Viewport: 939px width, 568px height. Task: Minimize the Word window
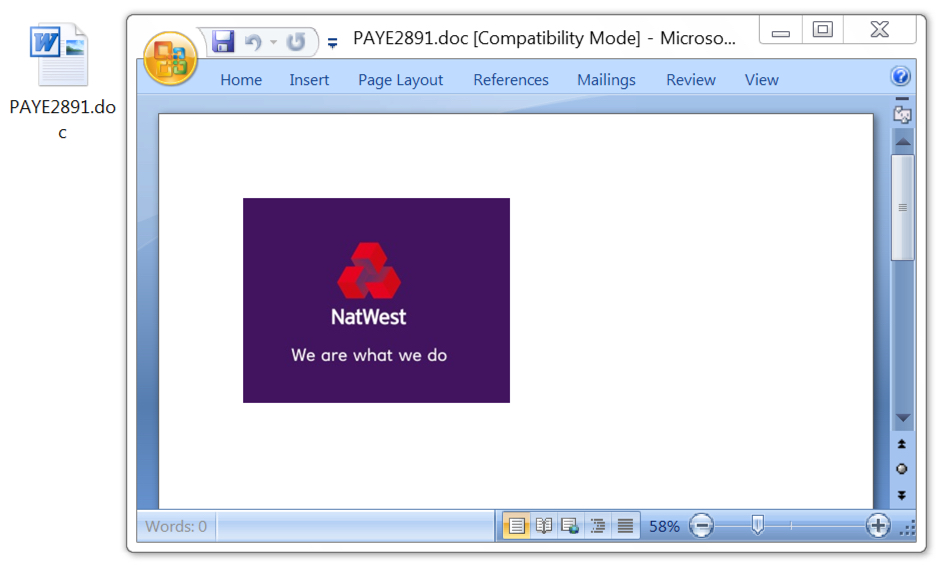(780, 29)
